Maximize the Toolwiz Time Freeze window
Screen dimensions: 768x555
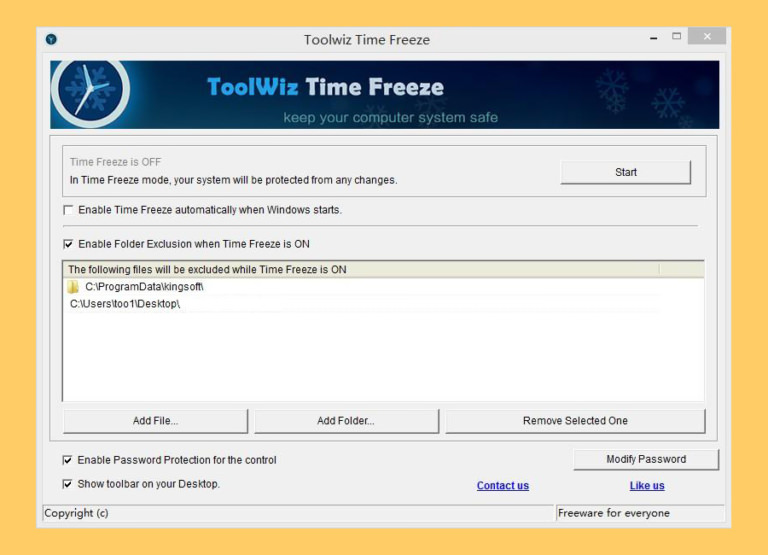coord(676,36)
